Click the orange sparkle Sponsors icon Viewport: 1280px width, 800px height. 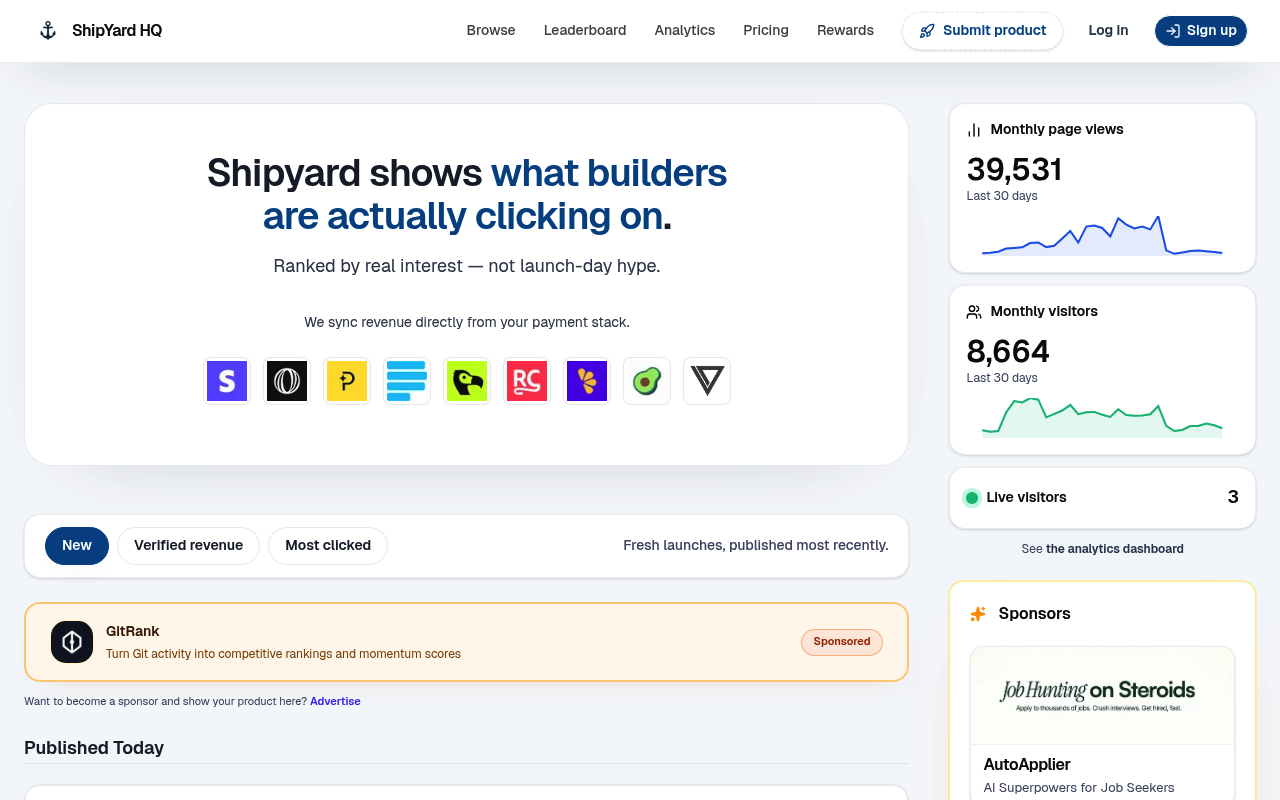tap(978, 614)
